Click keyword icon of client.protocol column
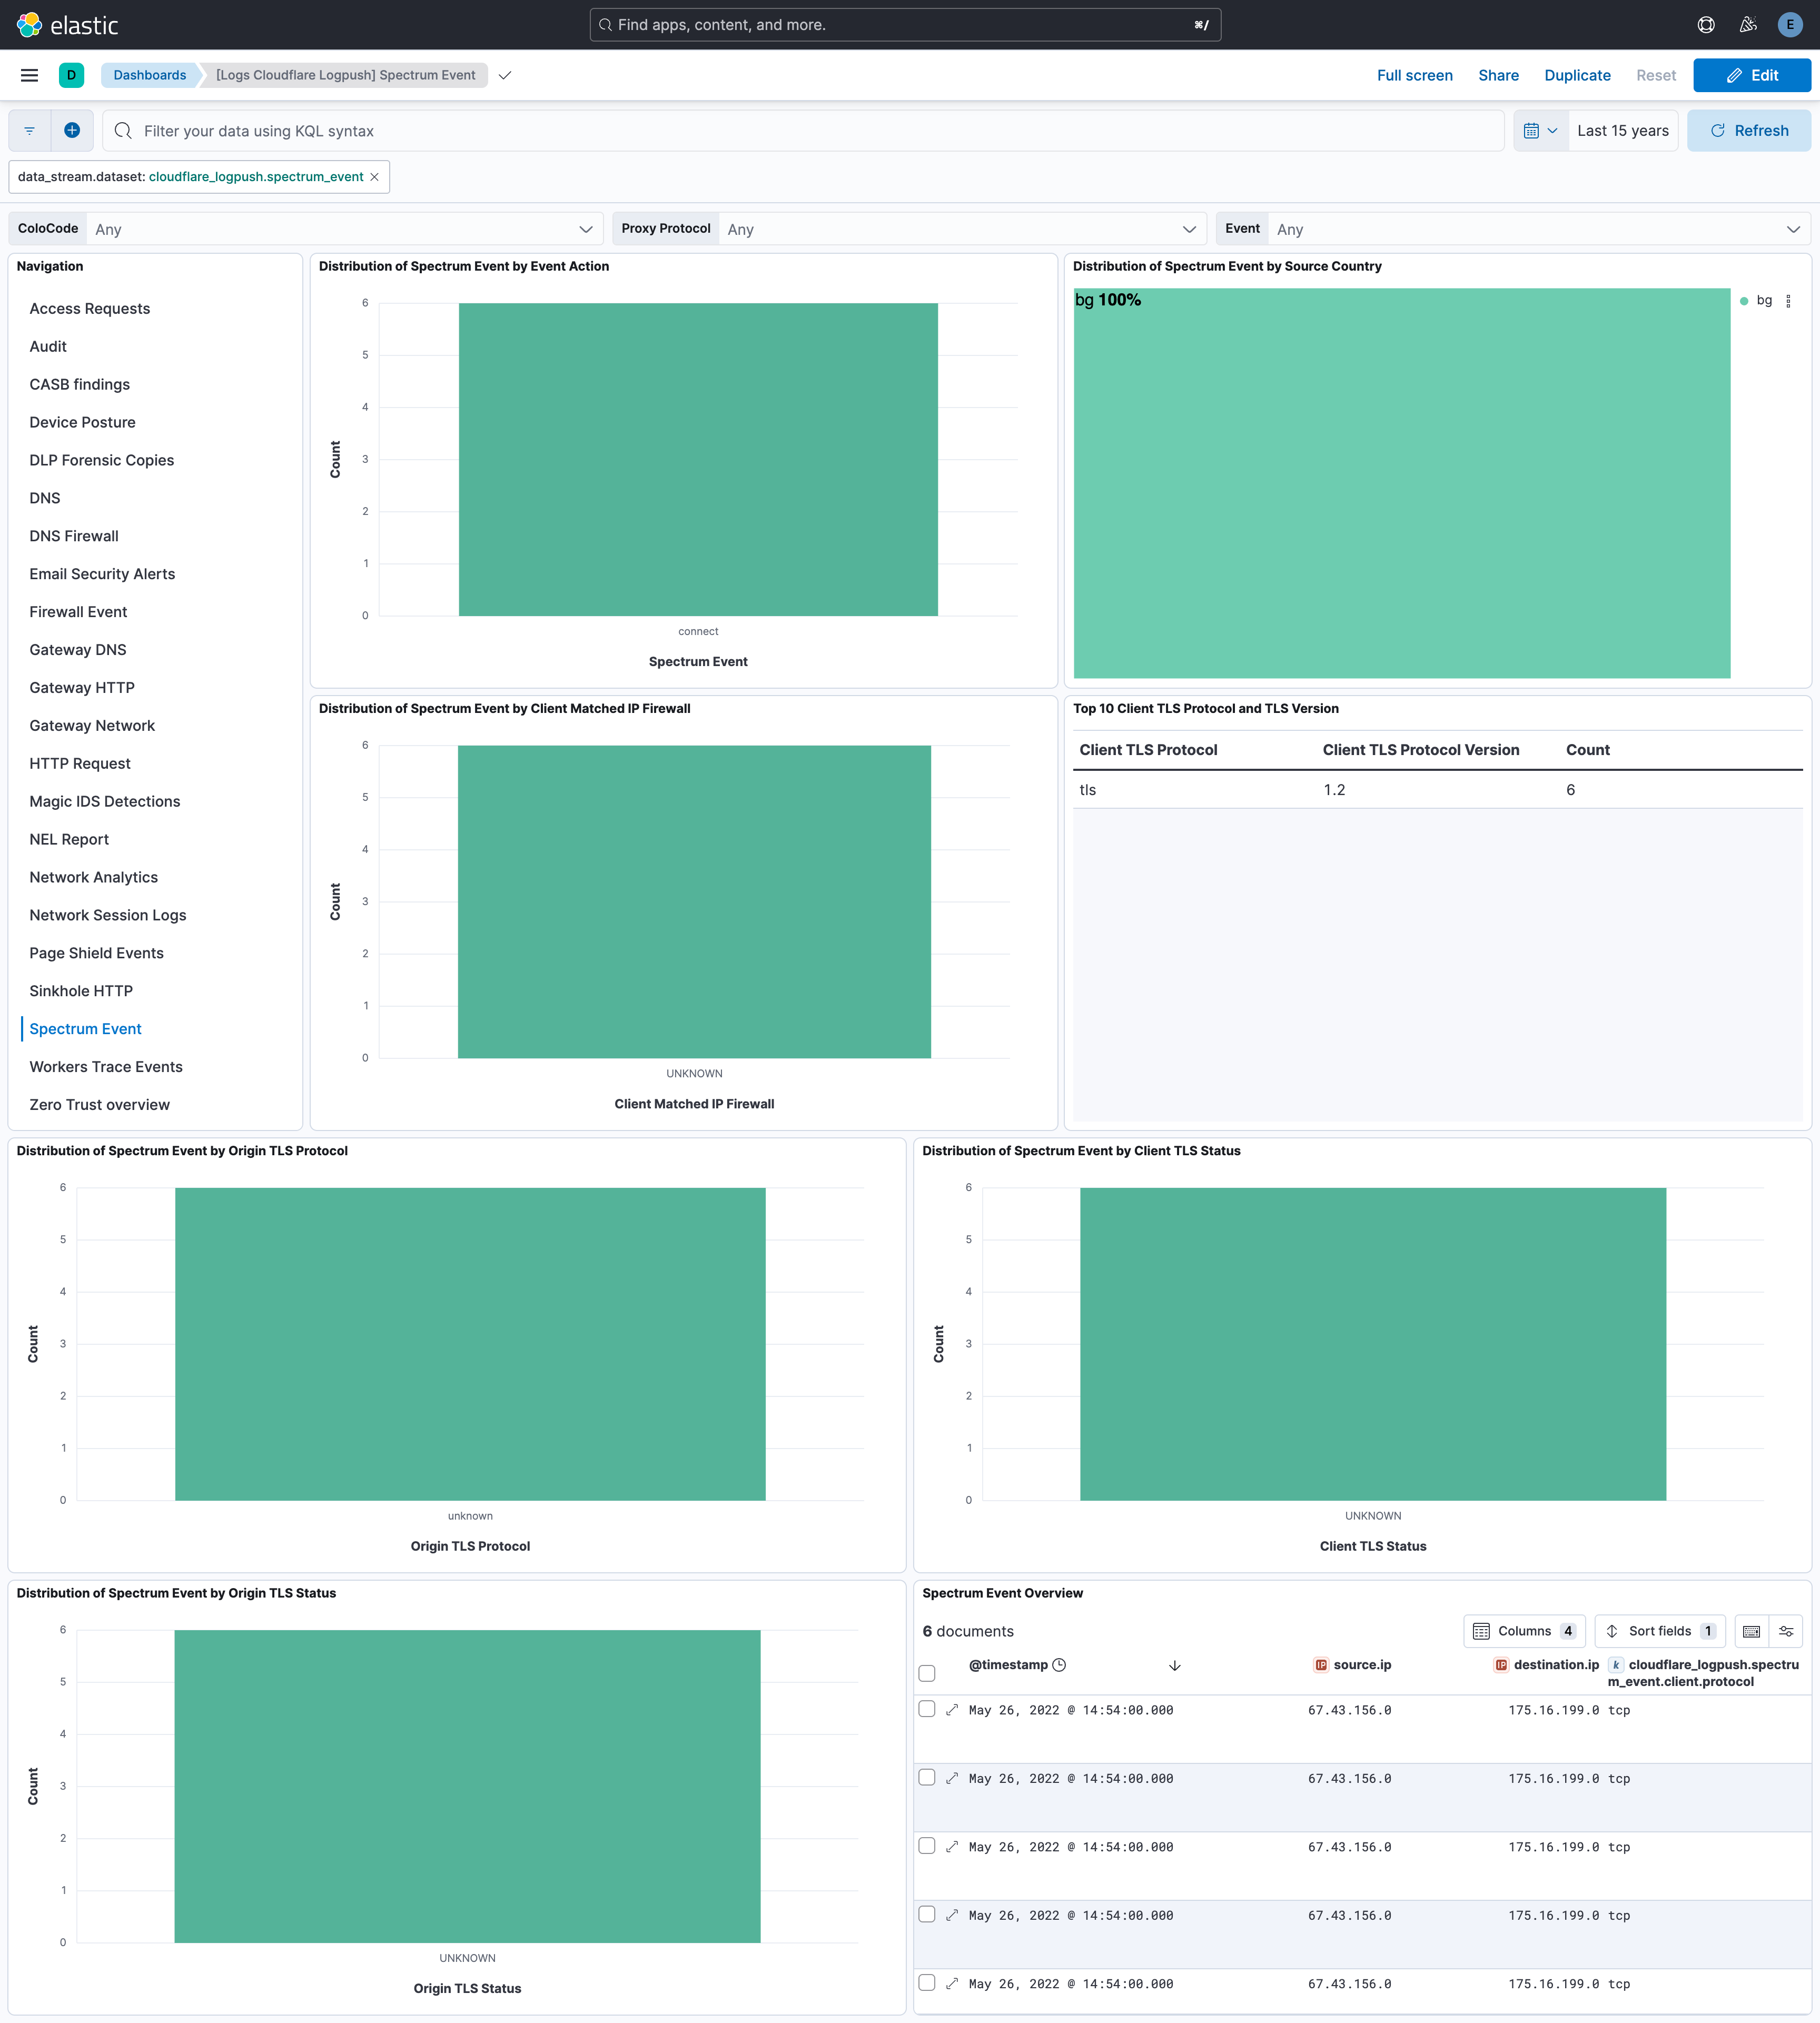 (x=1615, y=1665)
